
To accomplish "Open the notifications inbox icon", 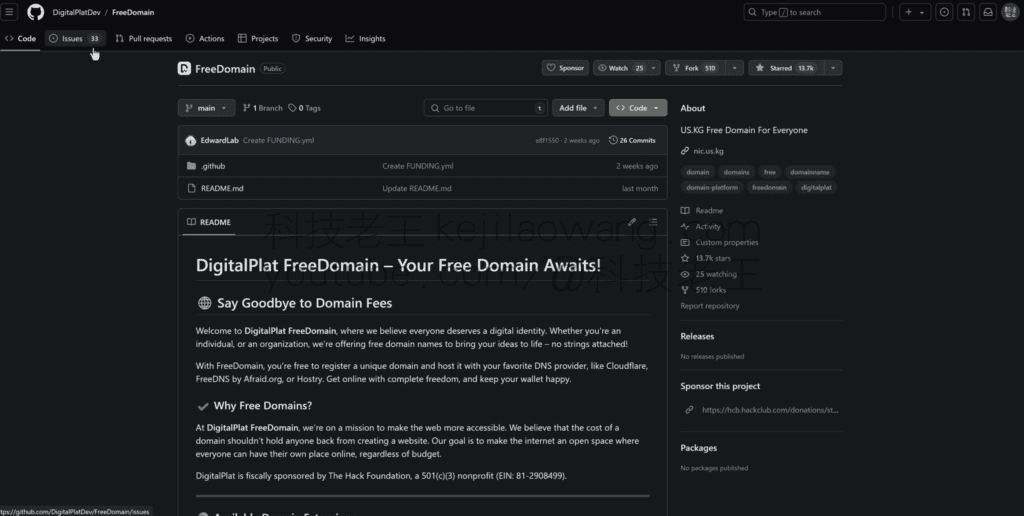I will (x=988, y=12).
